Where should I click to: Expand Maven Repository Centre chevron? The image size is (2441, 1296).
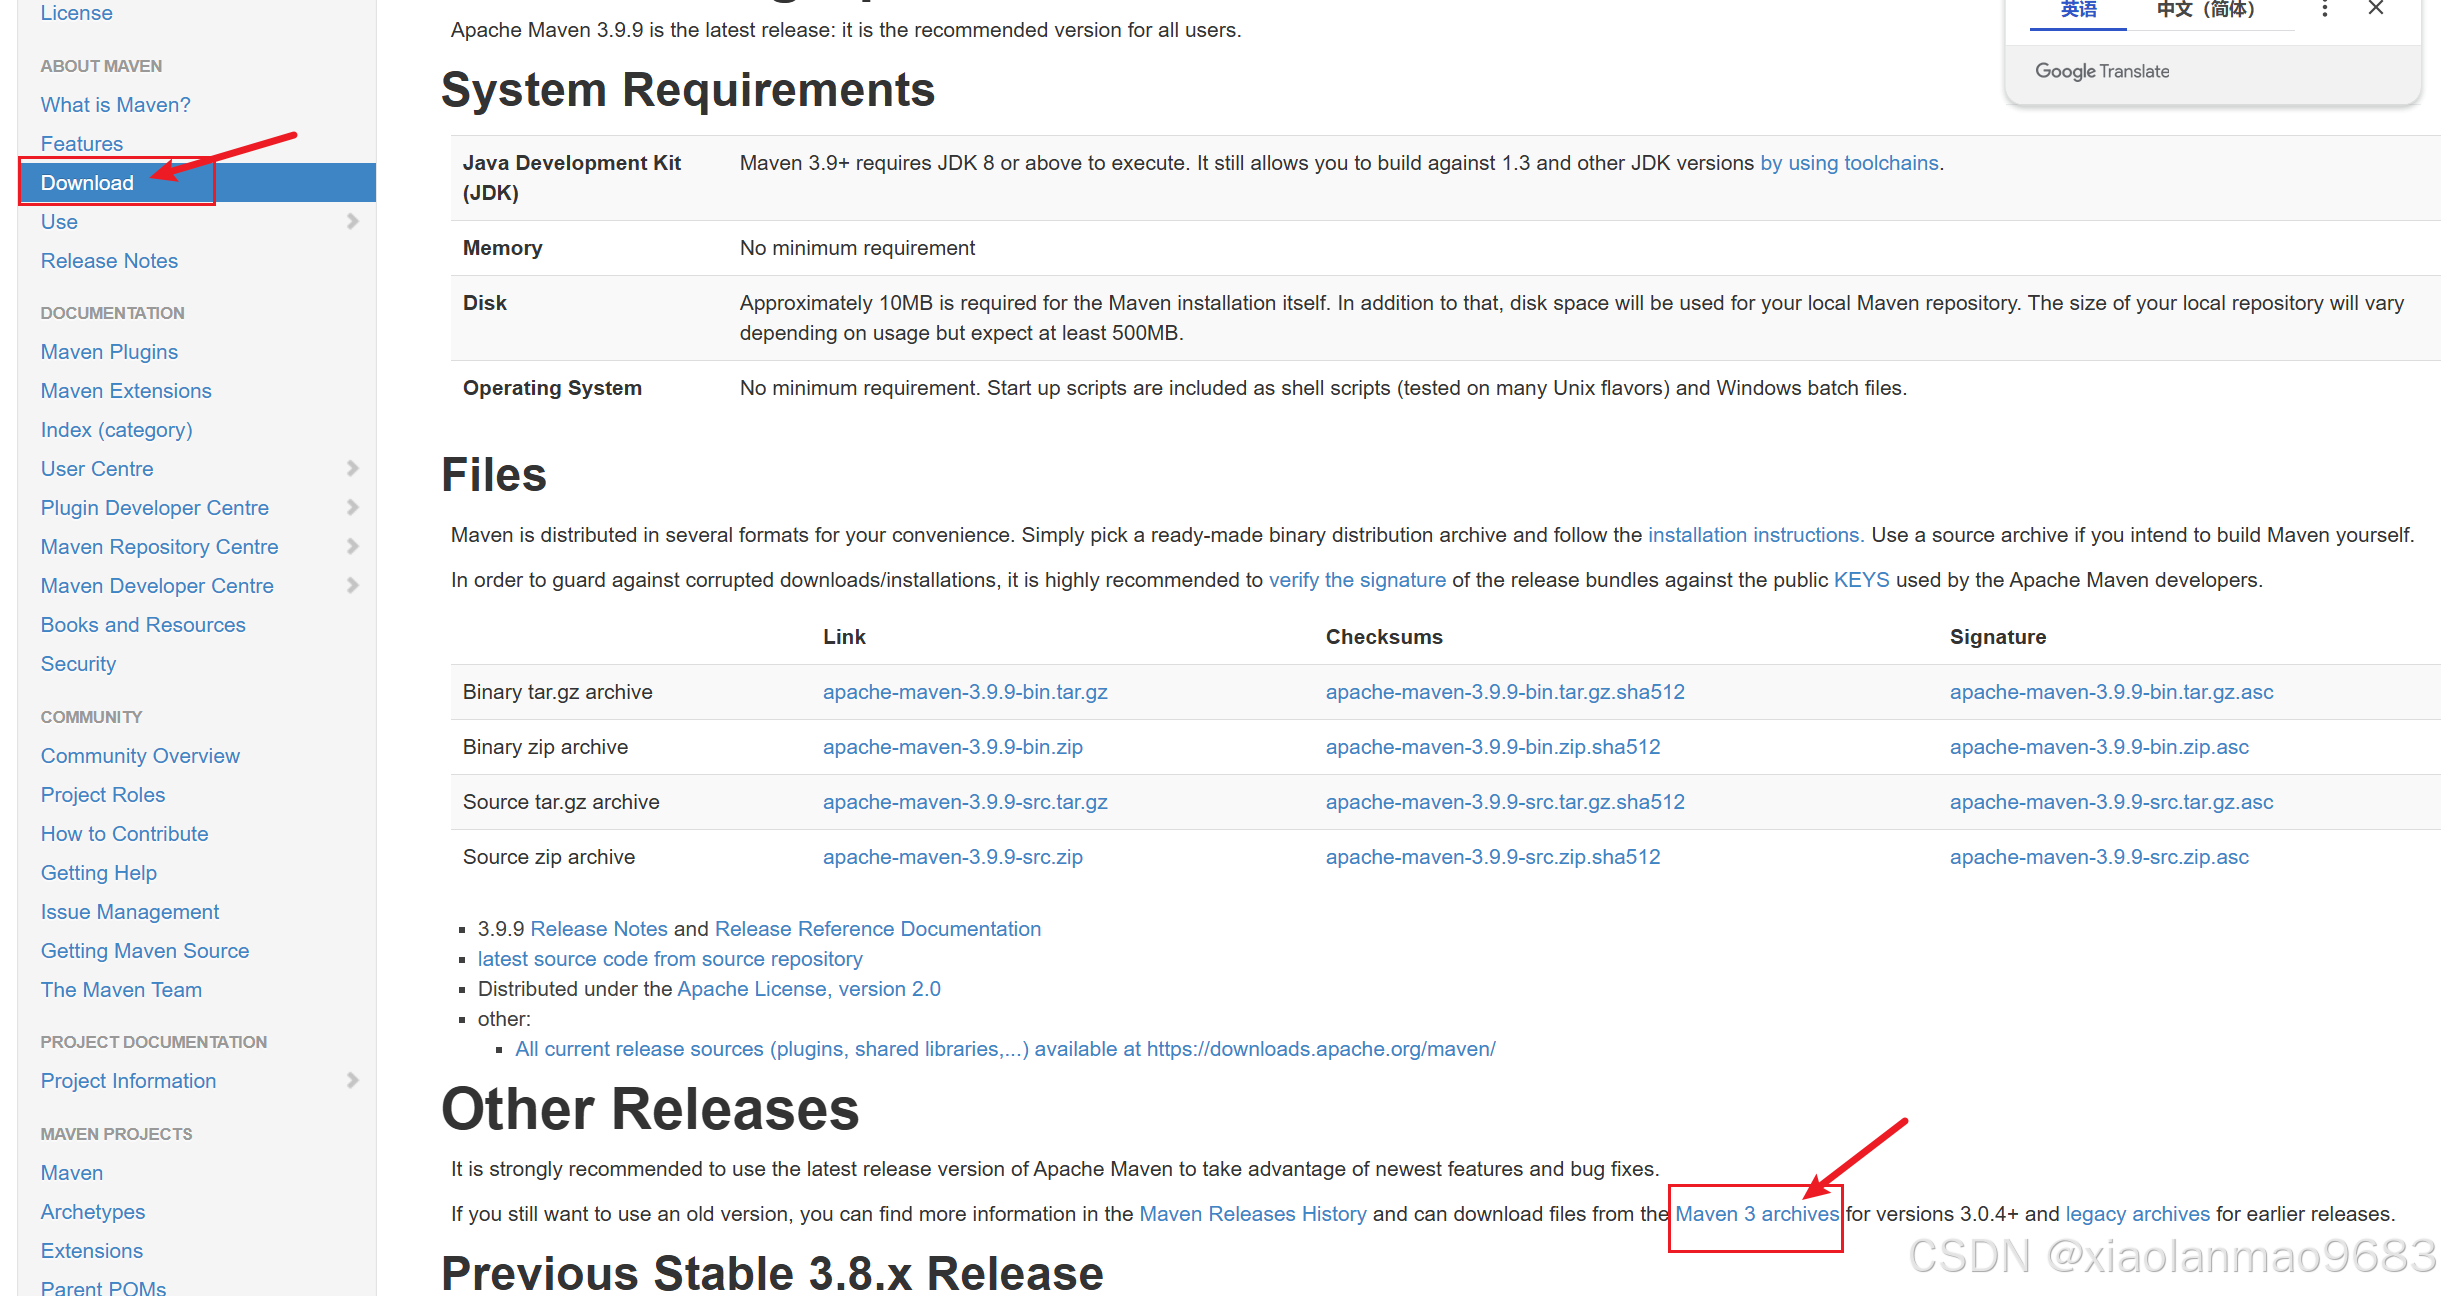(x=352, y=546)
